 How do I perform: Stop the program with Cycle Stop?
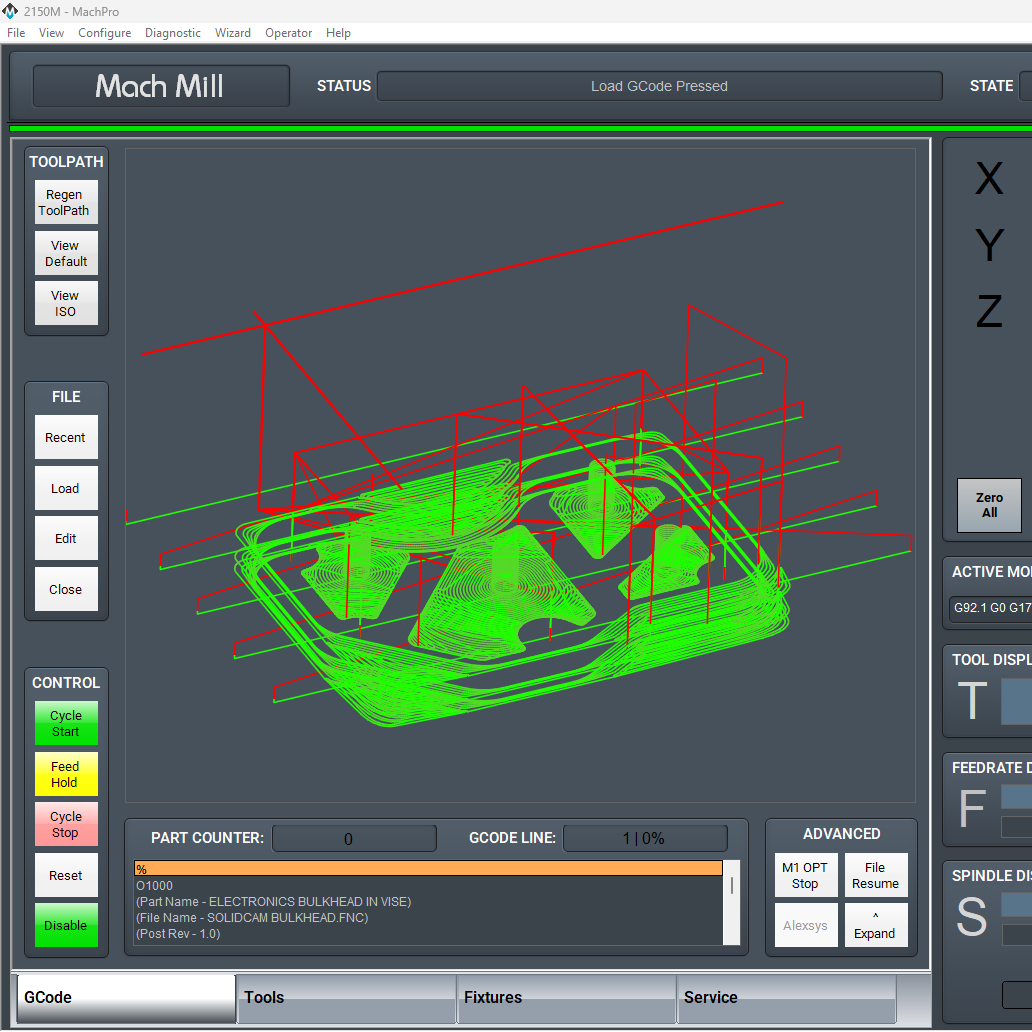(66, 824)
